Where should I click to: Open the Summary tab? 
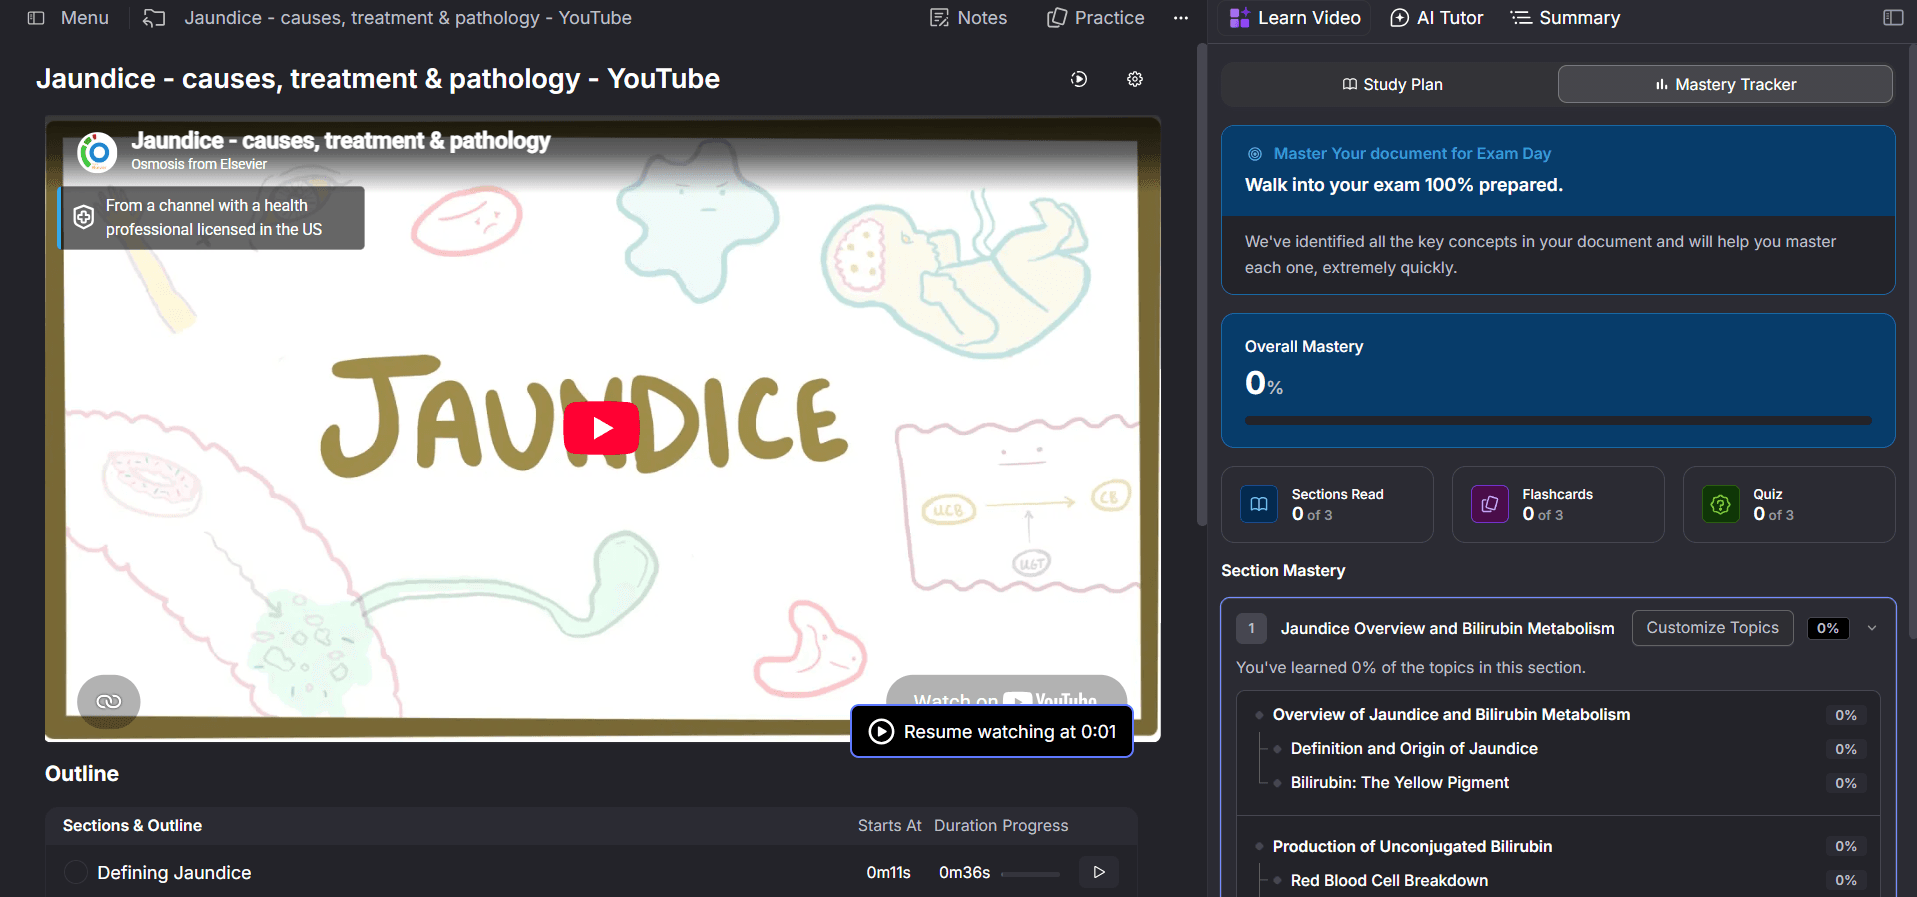click(x=1565, y=18)
